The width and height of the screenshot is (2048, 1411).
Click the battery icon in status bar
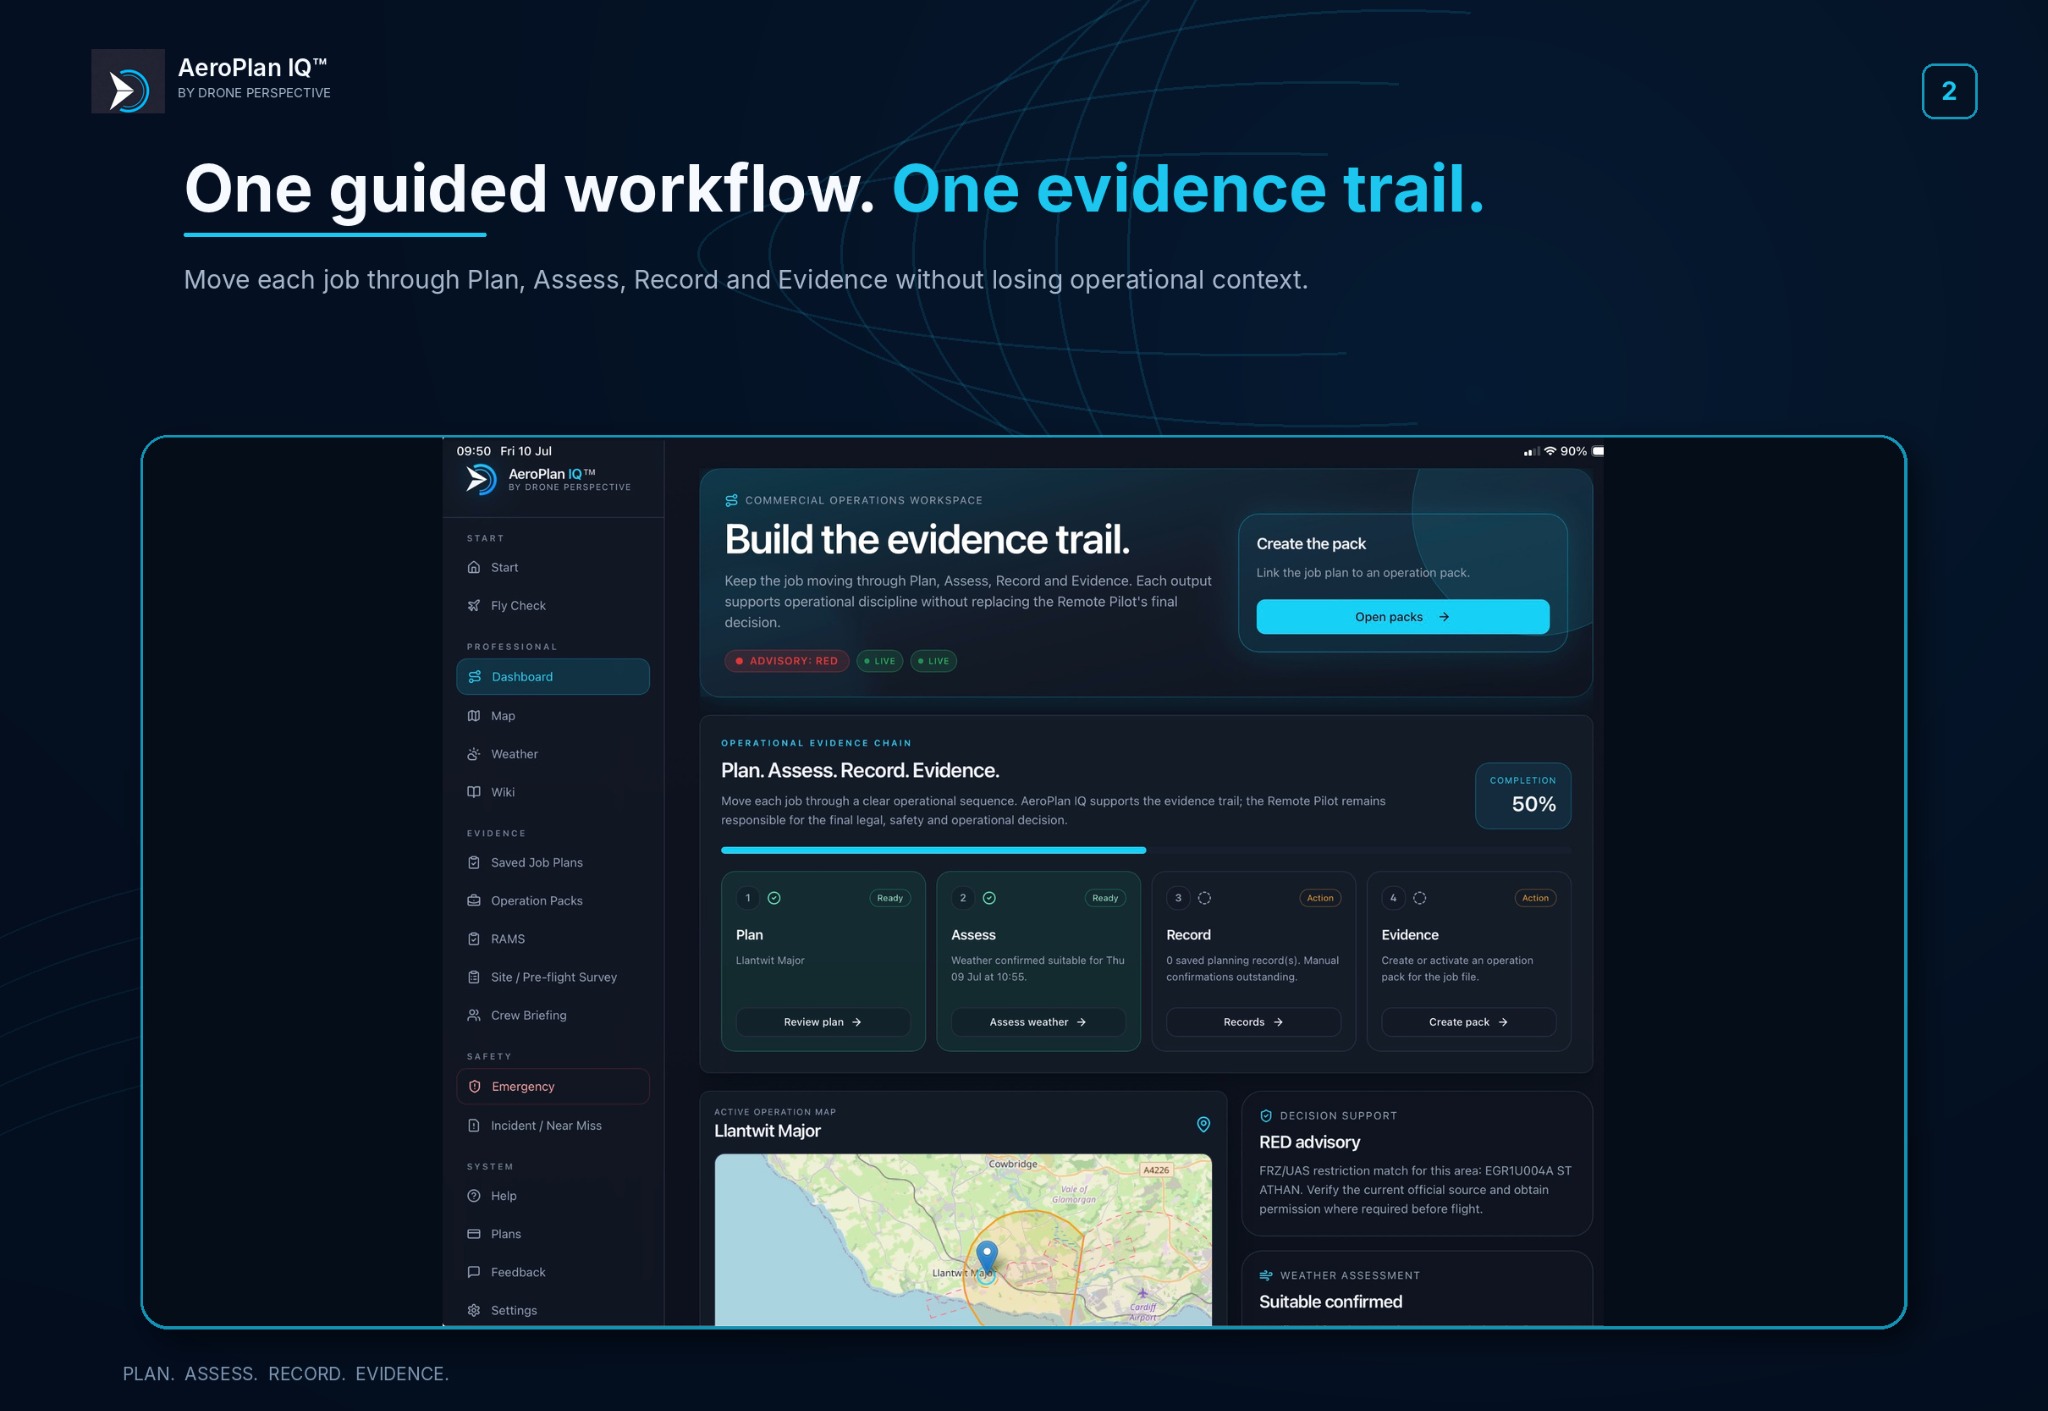tap(1598, 451)
